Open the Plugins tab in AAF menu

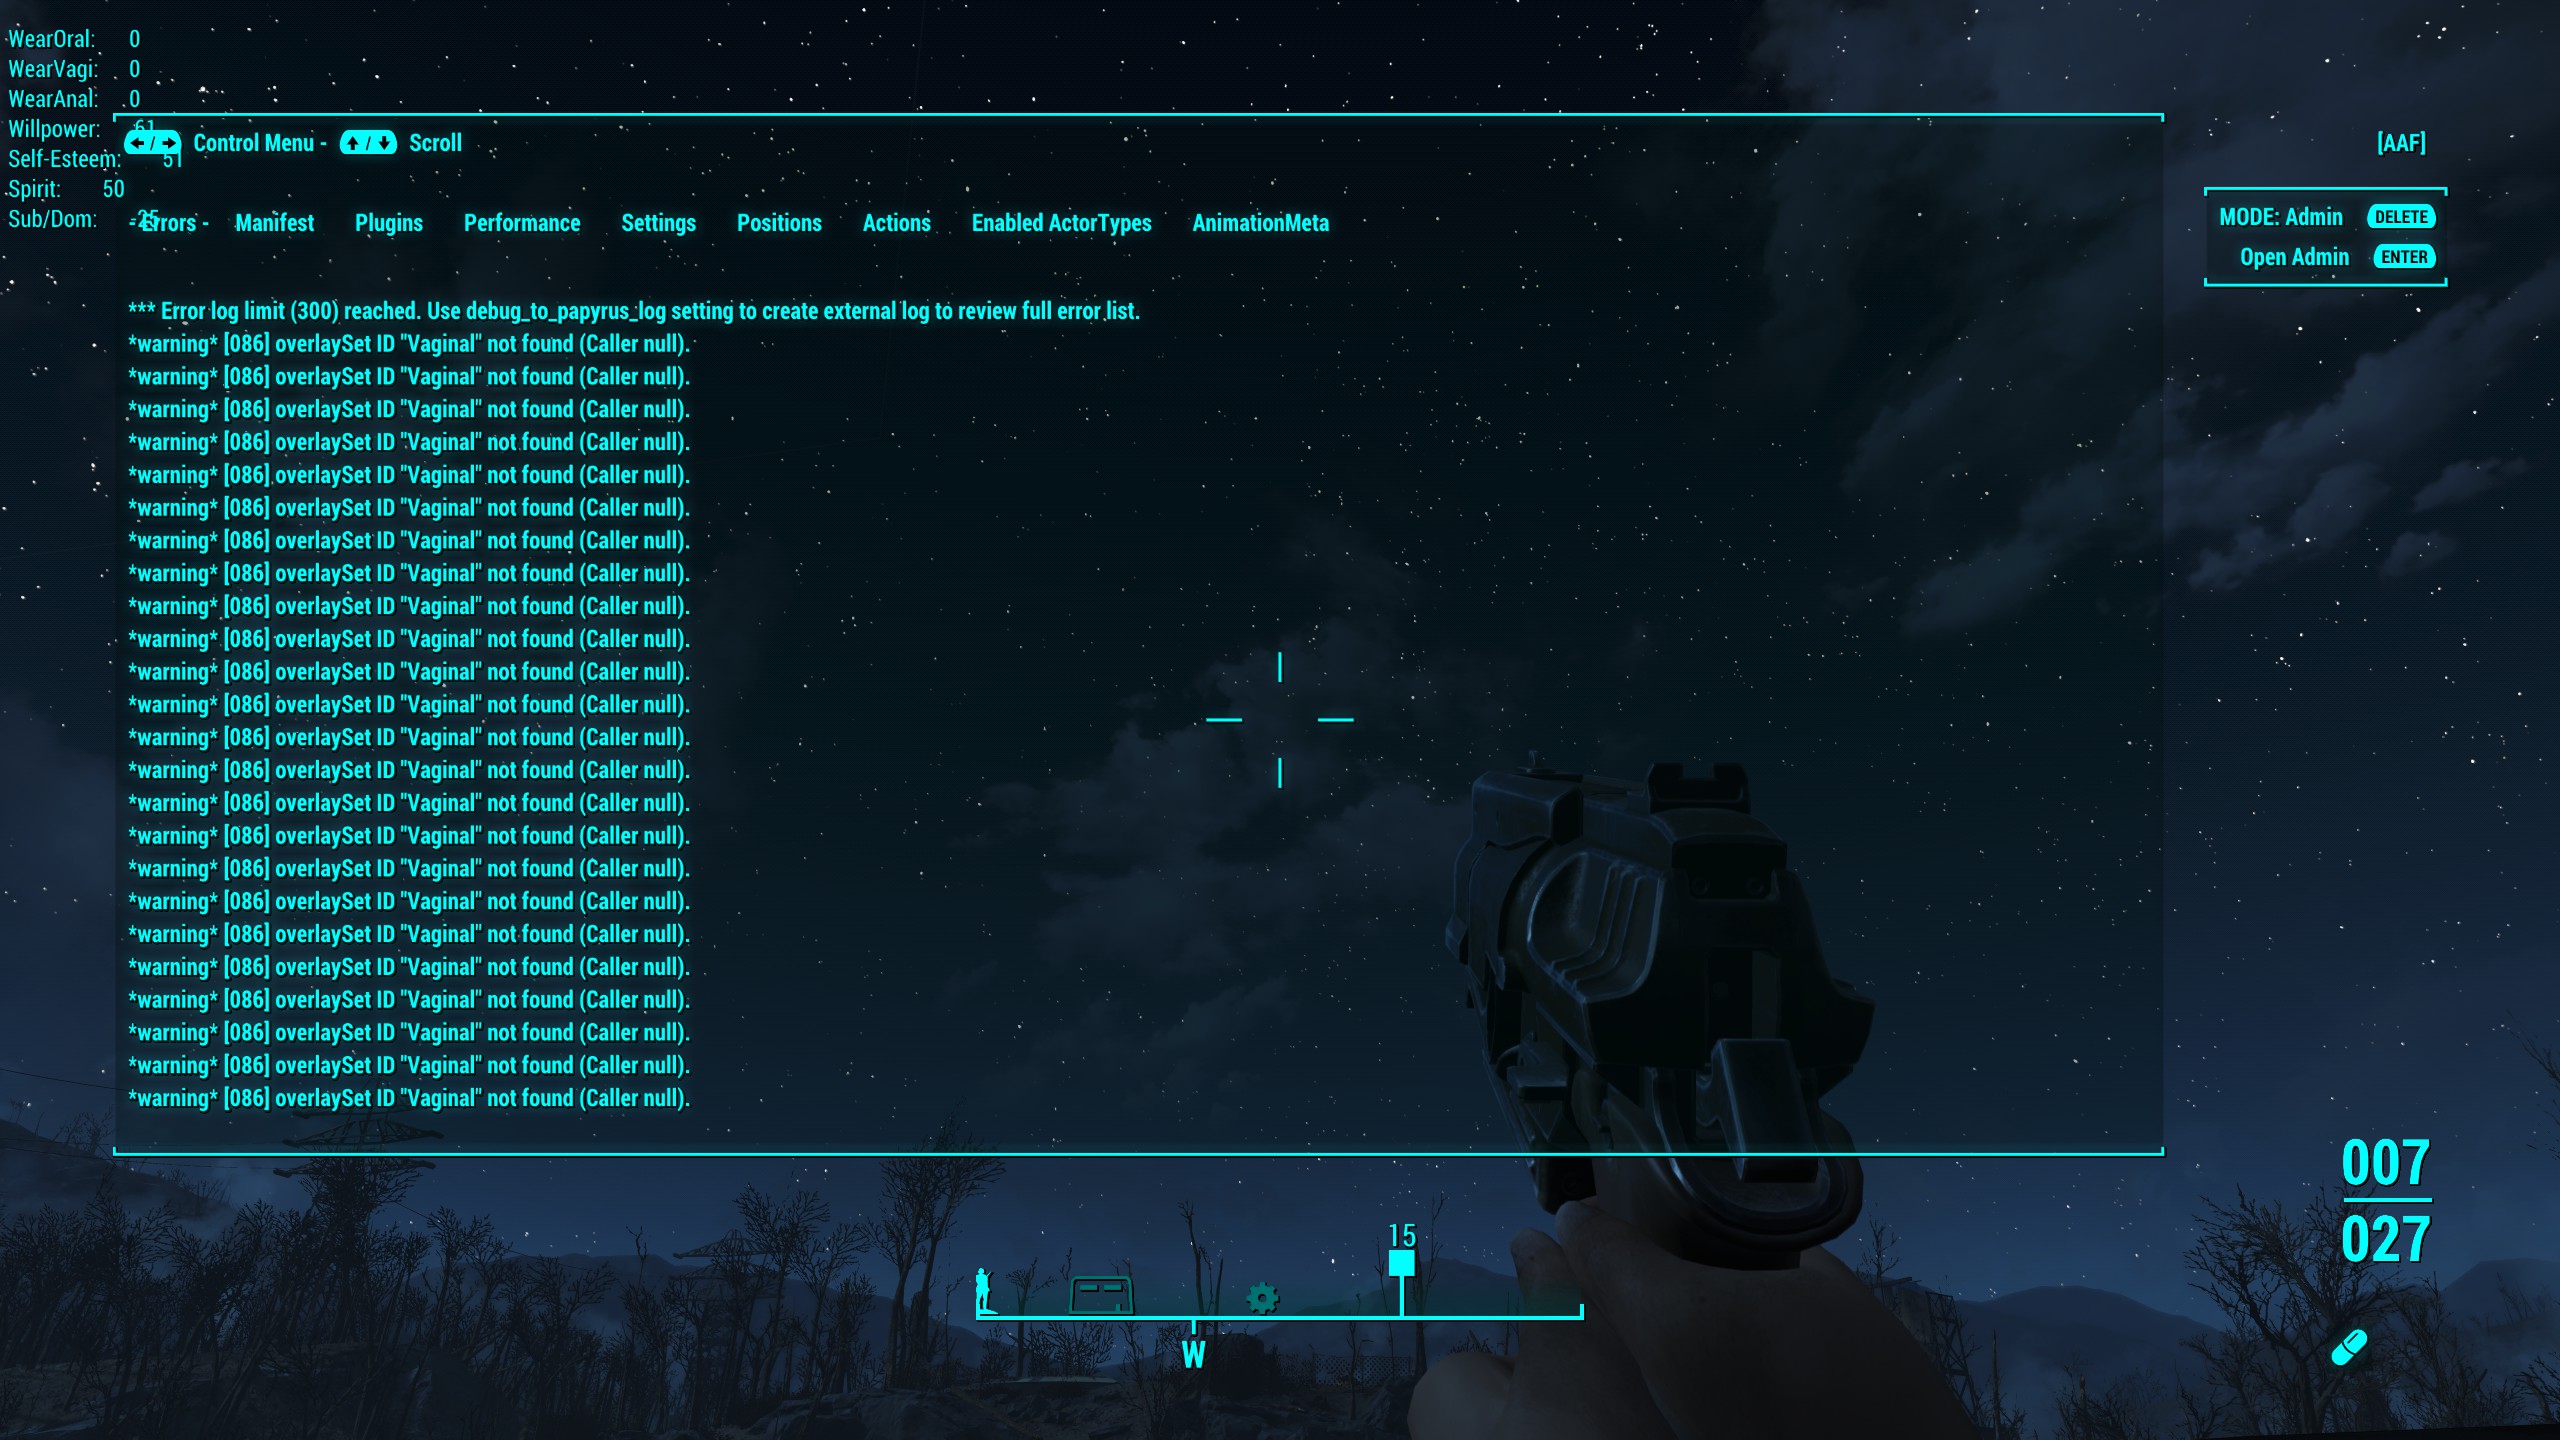pos(389,222)
